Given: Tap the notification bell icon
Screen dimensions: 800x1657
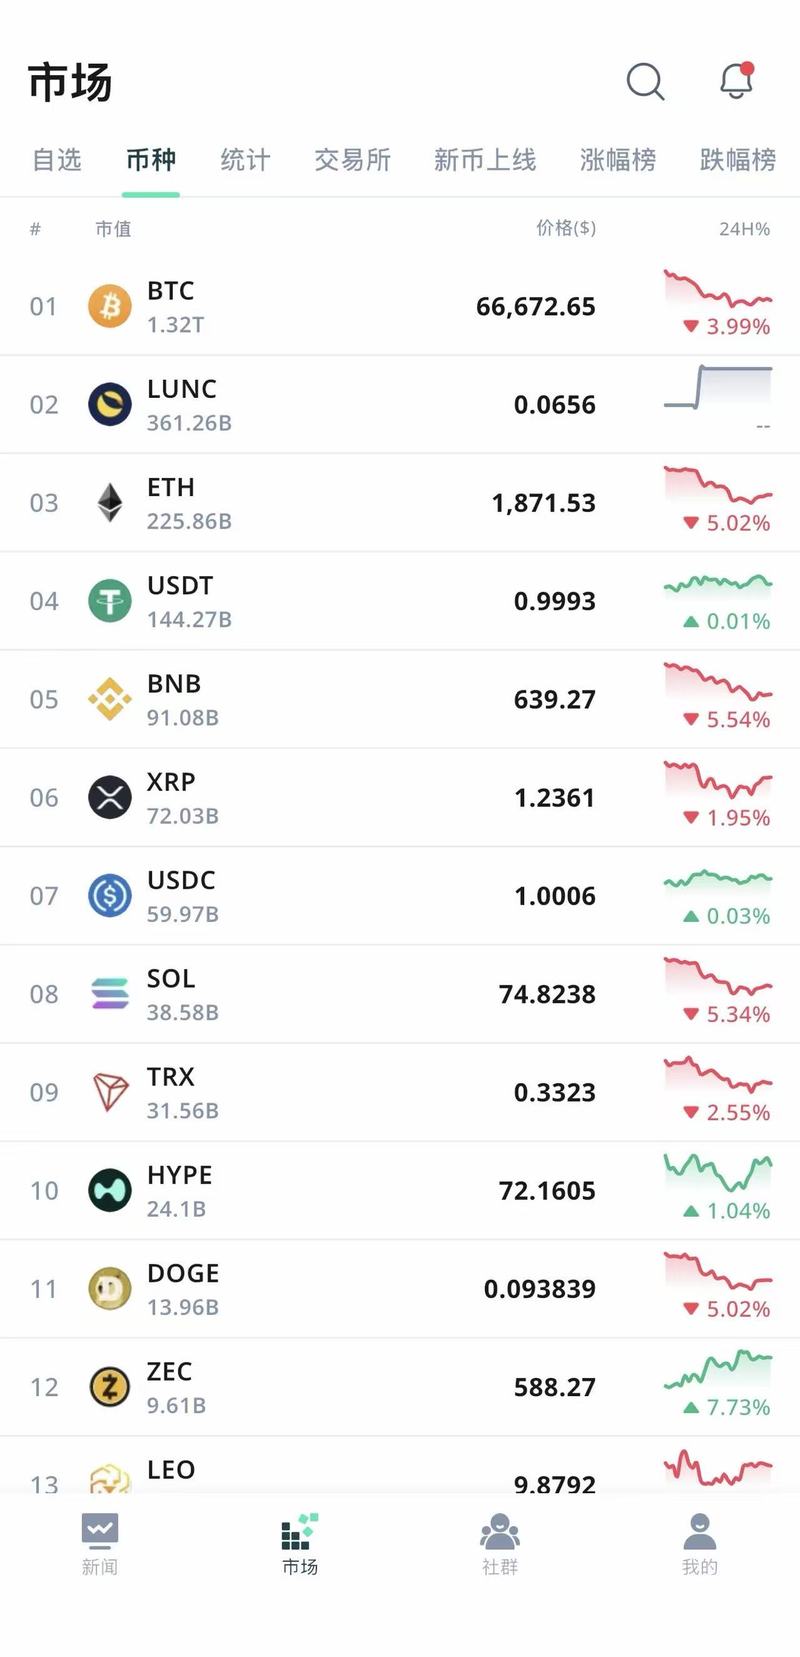Looking at the screenshot, I should pyautogui.click(x=737, y=81).
